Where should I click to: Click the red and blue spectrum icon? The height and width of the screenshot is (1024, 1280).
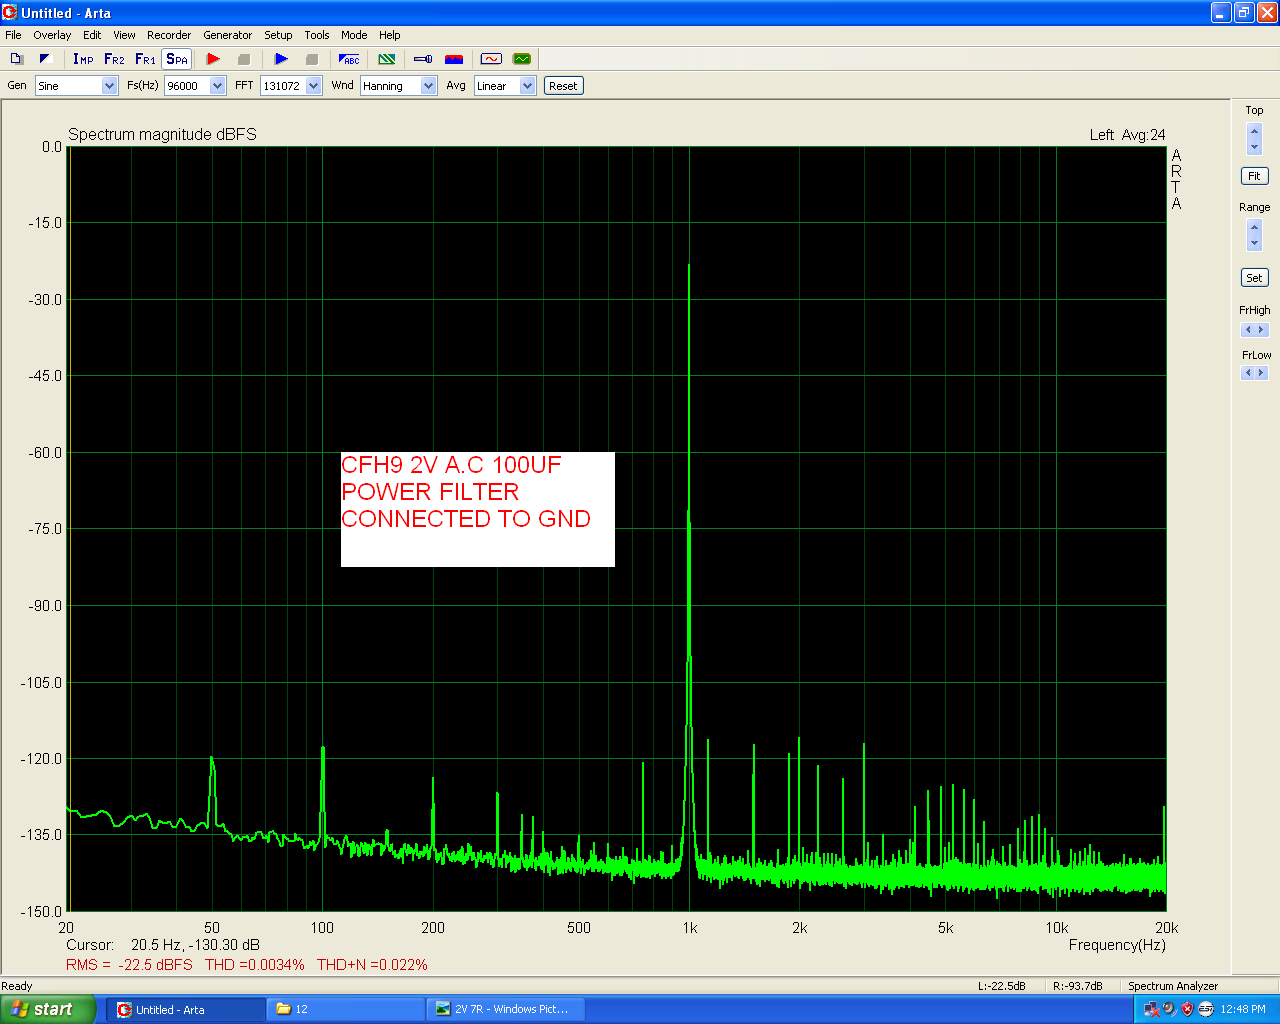tap(454, 59)
